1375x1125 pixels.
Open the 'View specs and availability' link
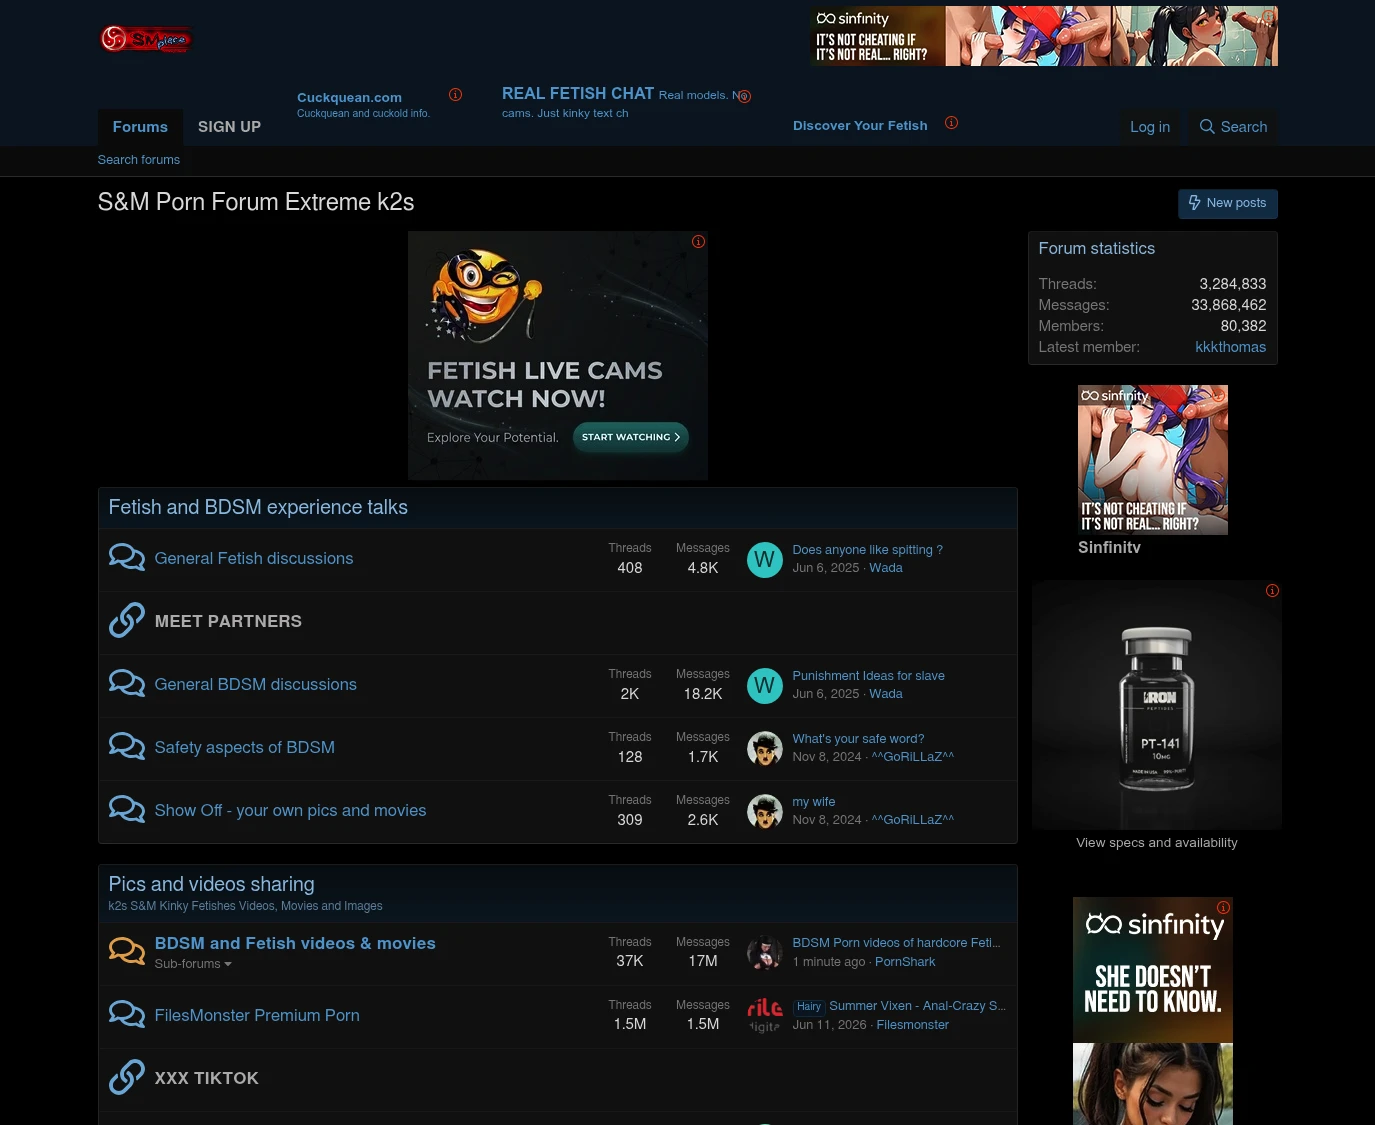tap(1157, 843)
